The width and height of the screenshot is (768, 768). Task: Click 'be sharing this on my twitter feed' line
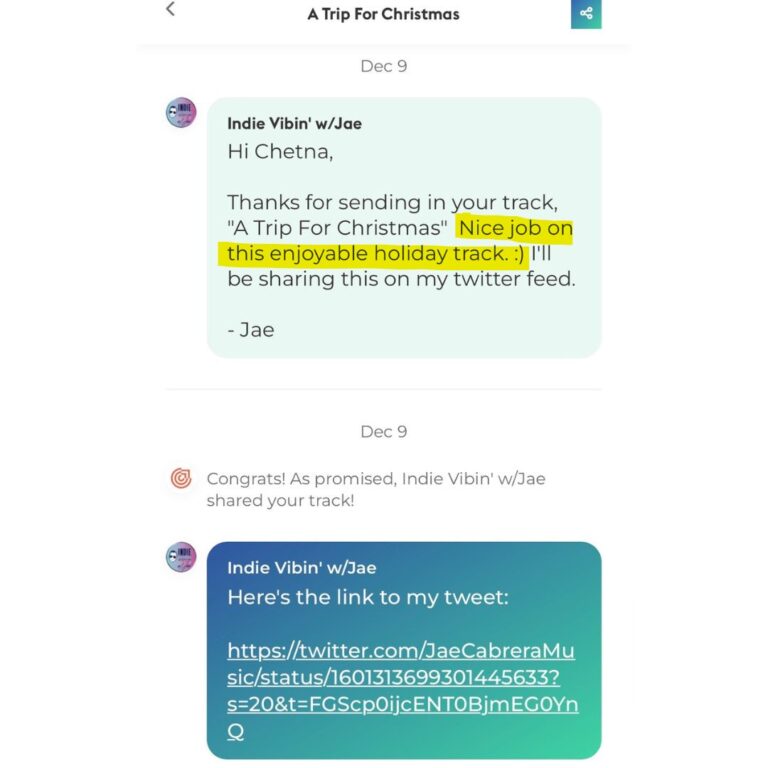(x=401, y=279)
